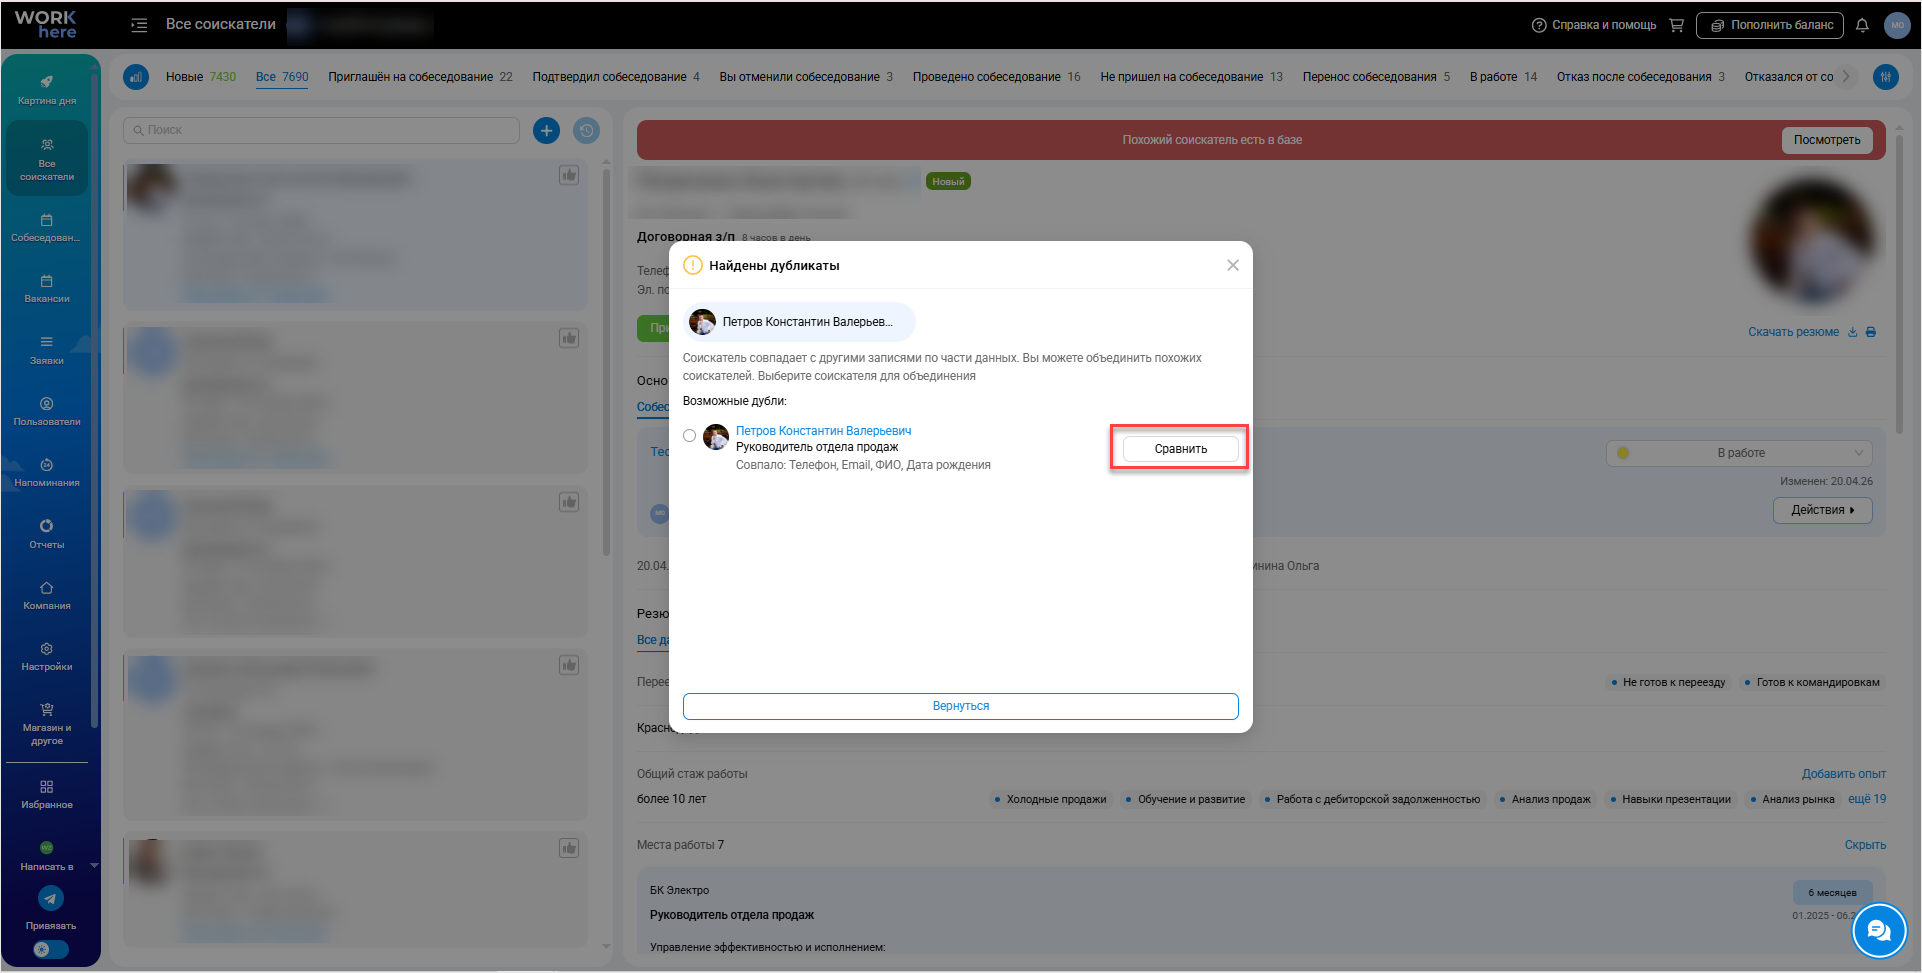Open notifications bell icon
Image resolution: width=1922 pixels, height=973 pixels.
pos(1862,25)
